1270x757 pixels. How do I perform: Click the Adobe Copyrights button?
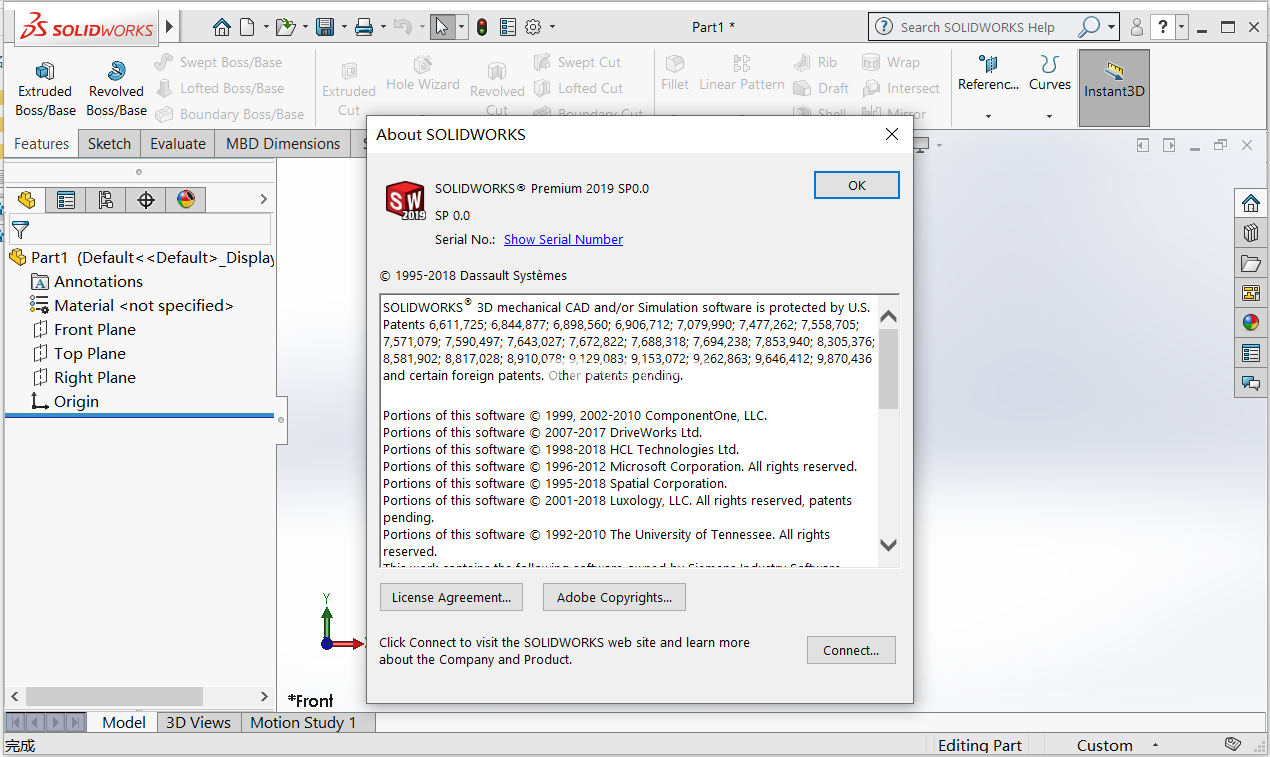pyautogui.click(x=614, y=597)
